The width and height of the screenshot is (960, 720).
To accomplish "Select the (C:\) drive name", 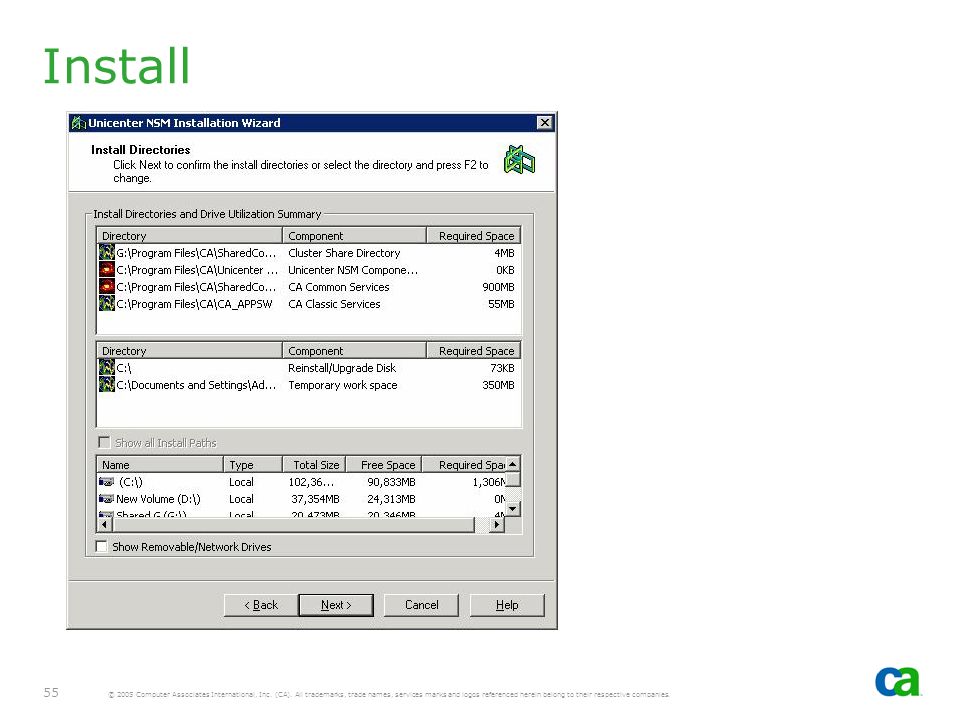I will pos(130,482).
